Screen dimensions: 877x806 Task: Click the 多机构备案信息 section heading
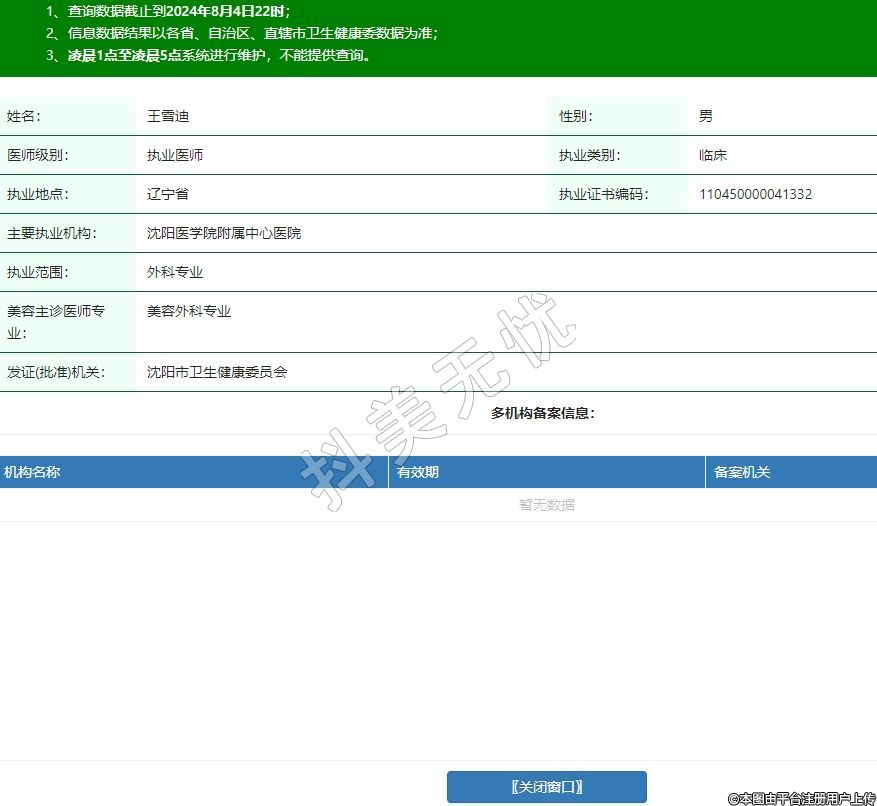click(543, 413)
